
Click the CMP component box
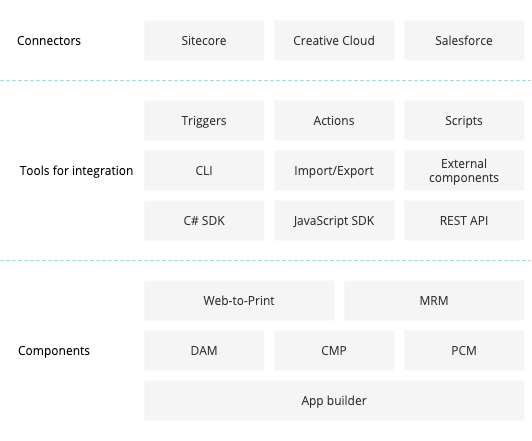[x=334, y=350]
